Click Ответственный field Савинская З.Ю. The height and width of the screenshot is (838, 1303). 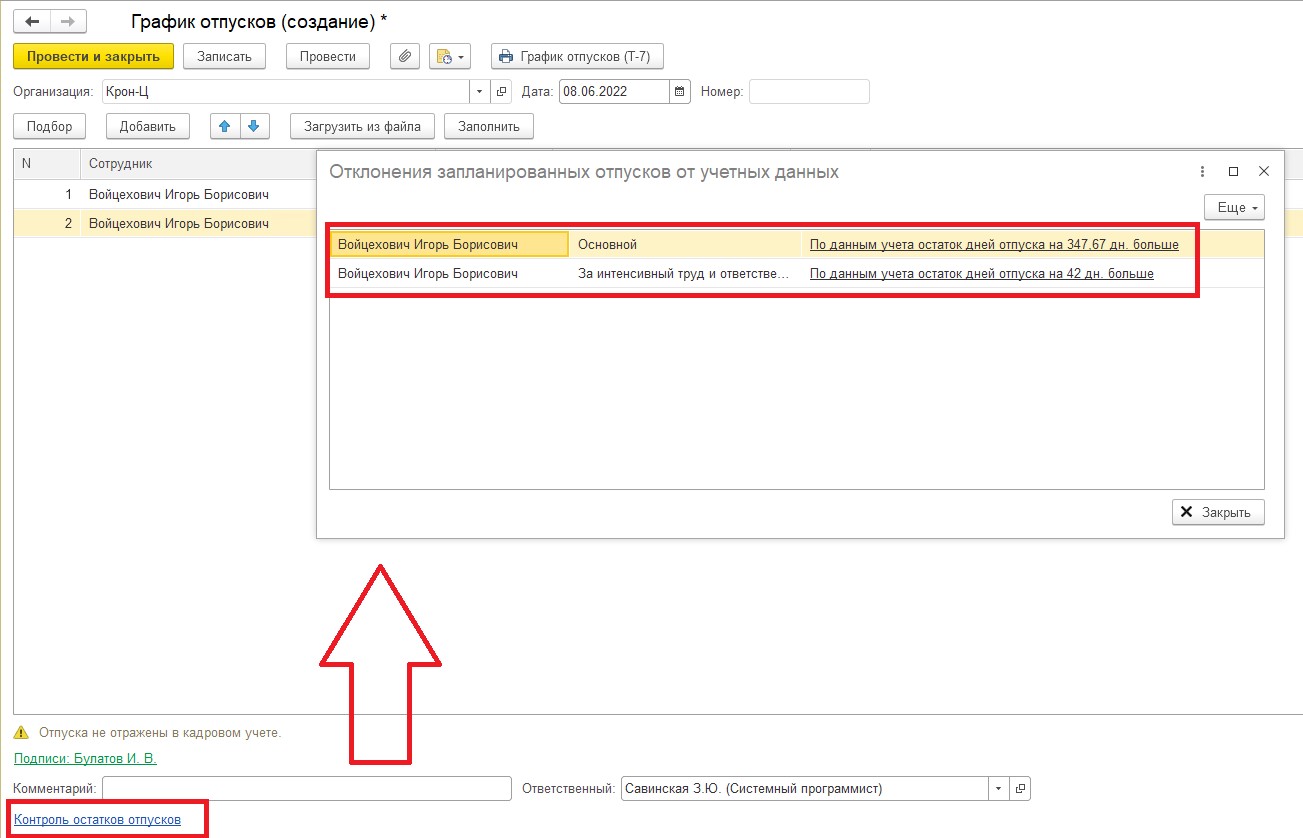point(804,788)
